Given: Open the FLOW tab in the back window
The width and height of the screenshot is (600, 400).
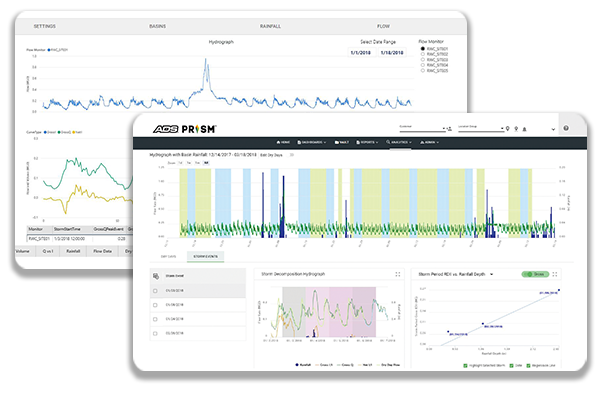Looking at the screenshot, I should click(383, 26).
